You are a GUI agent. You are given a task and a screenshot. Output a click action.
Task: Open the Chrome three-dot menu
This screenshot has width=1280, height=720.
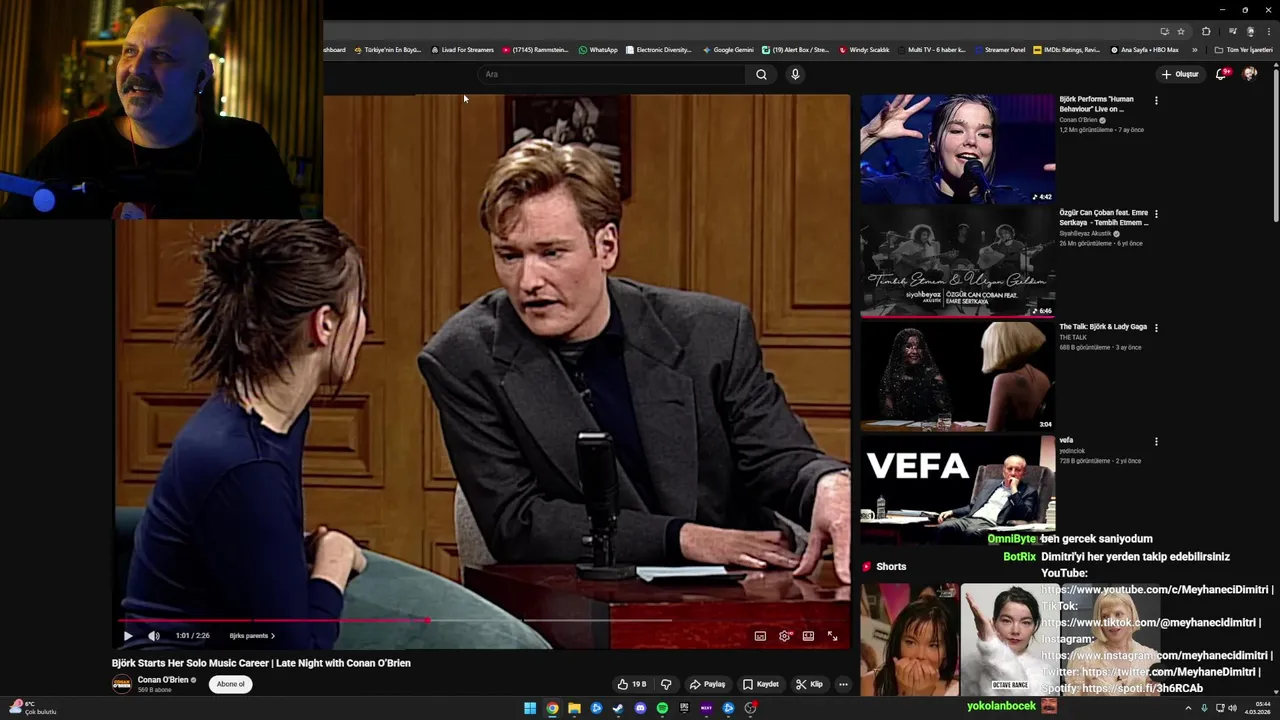[x=1268, y=32]
